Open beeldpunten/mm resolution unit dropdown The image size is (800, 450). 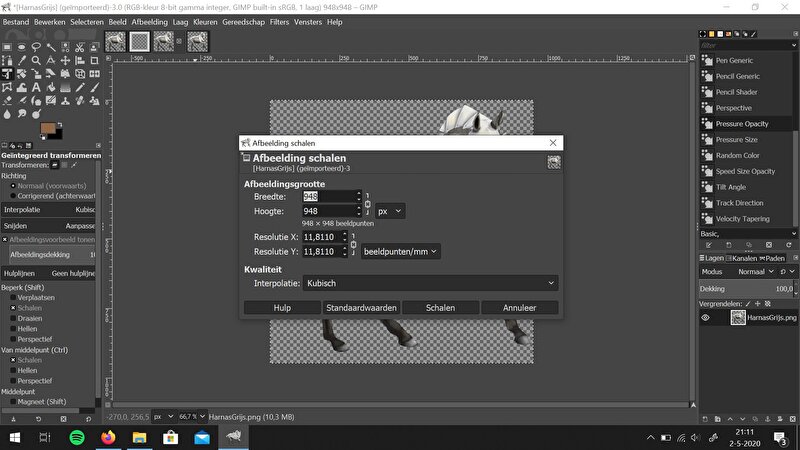401,252
